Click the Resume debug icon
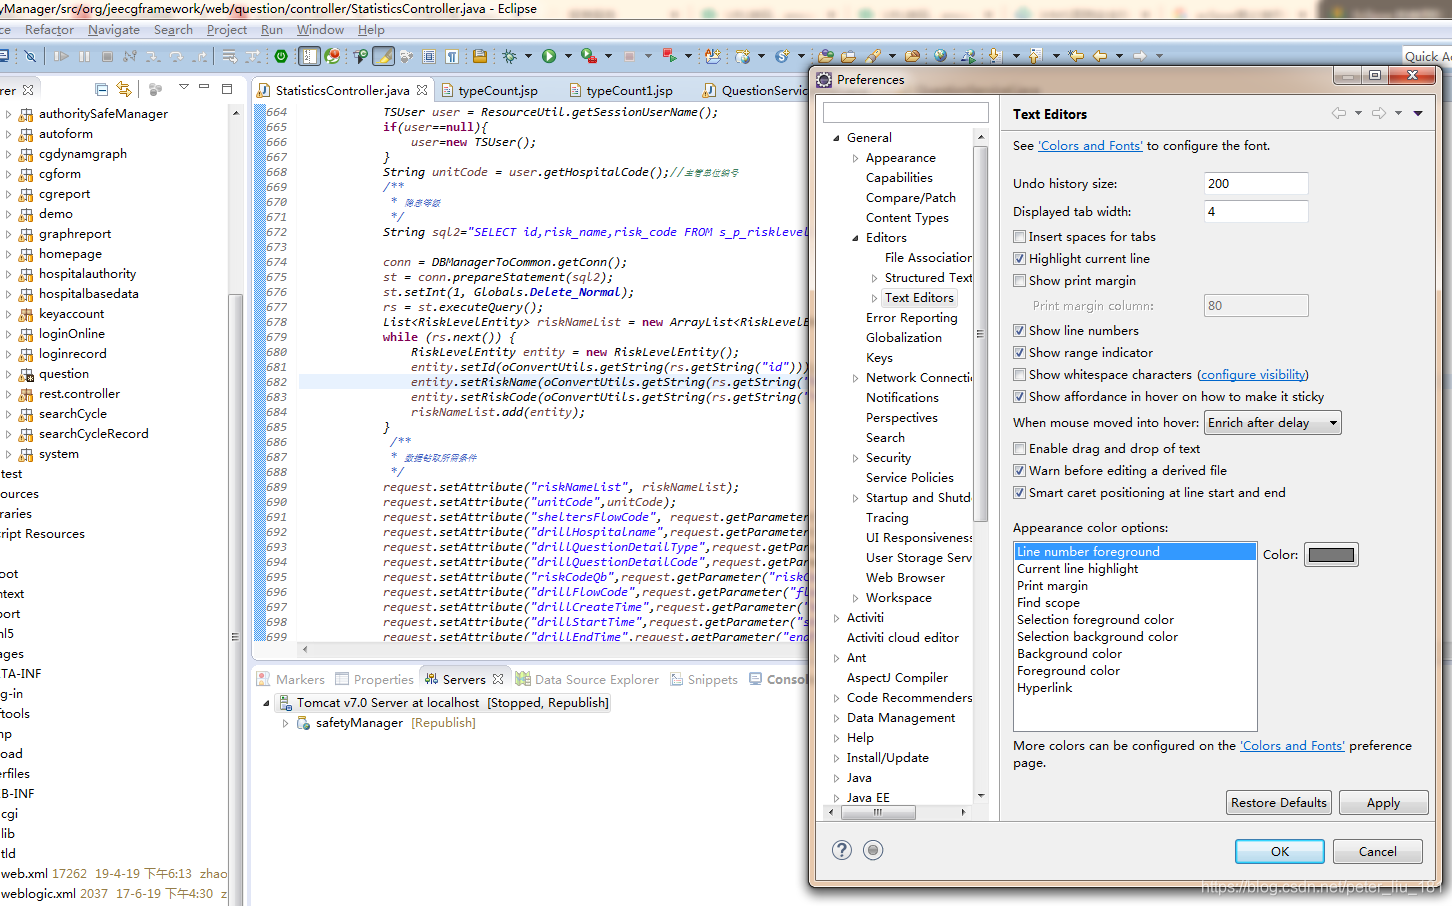Image resolution: width=1452 pixels, height=906 pixels. pos(61,56)
